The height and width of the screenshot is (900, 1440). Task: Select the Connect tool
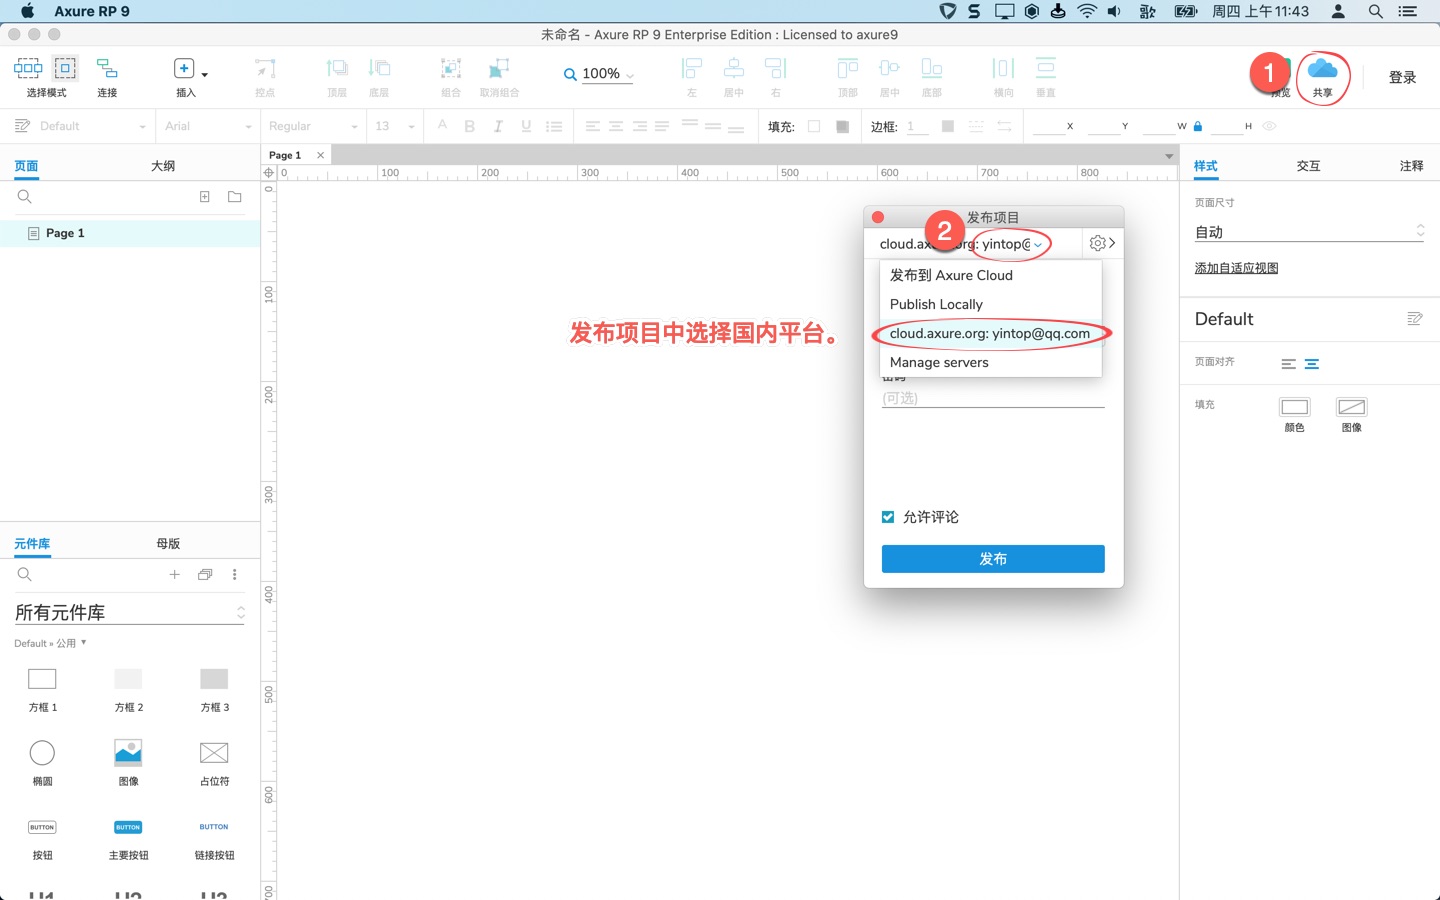tap(107, 77)
